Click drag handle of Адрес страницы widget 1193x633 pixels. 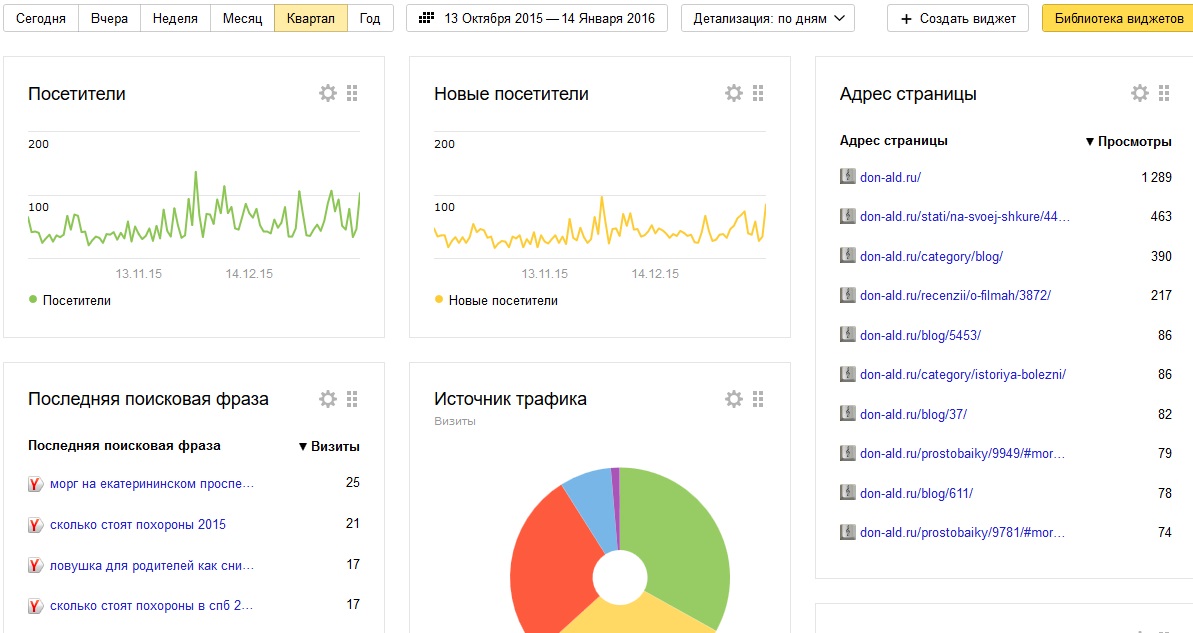pos(1164,94)
